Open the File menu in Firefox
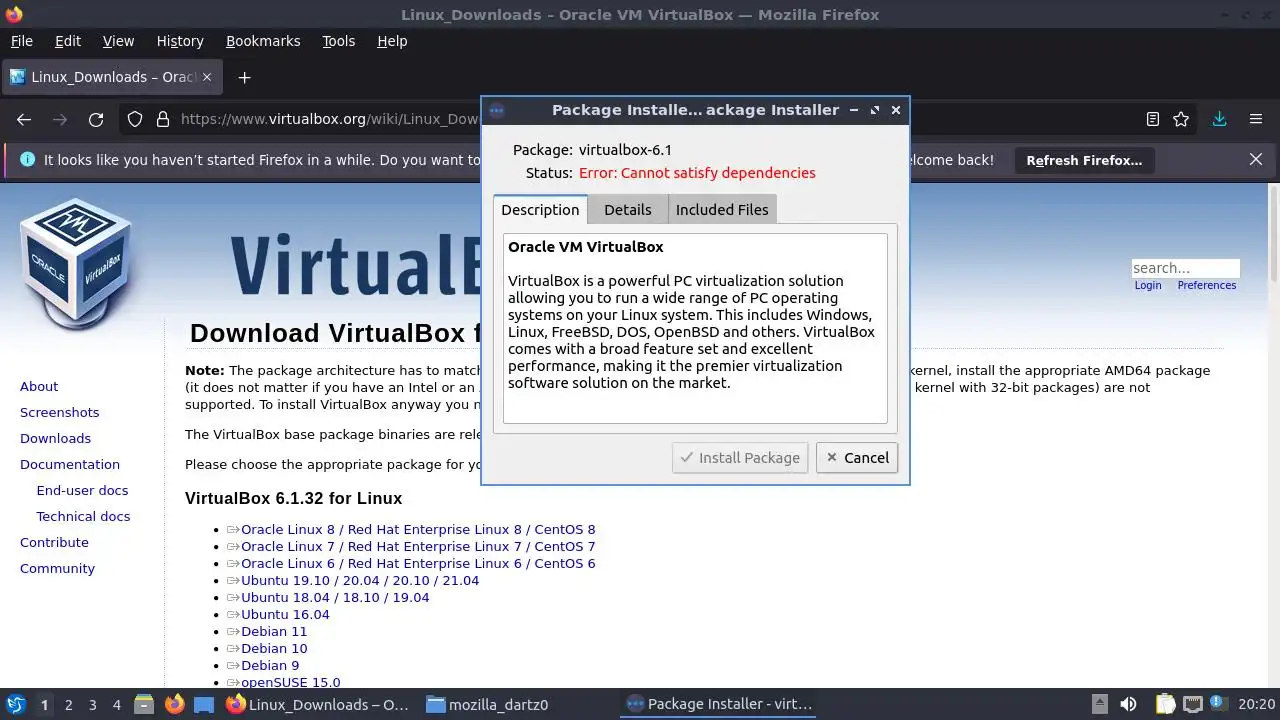 21,41
